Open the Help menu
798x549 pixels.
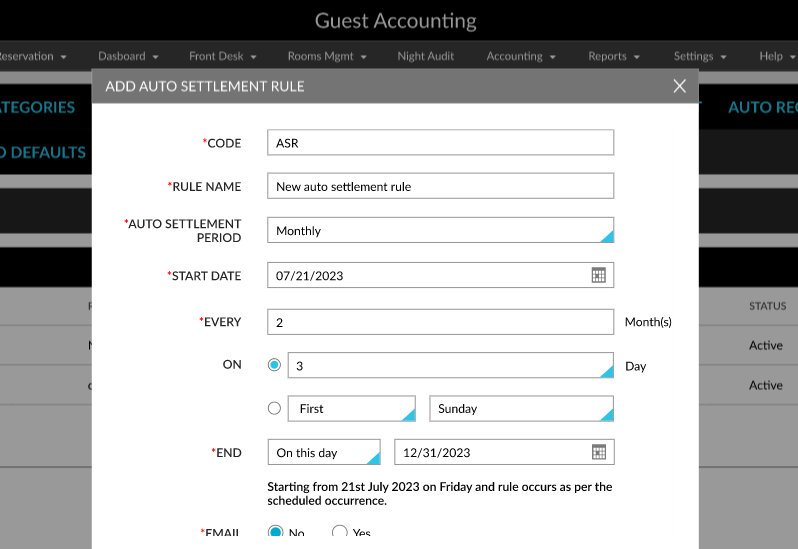point(777,56)
